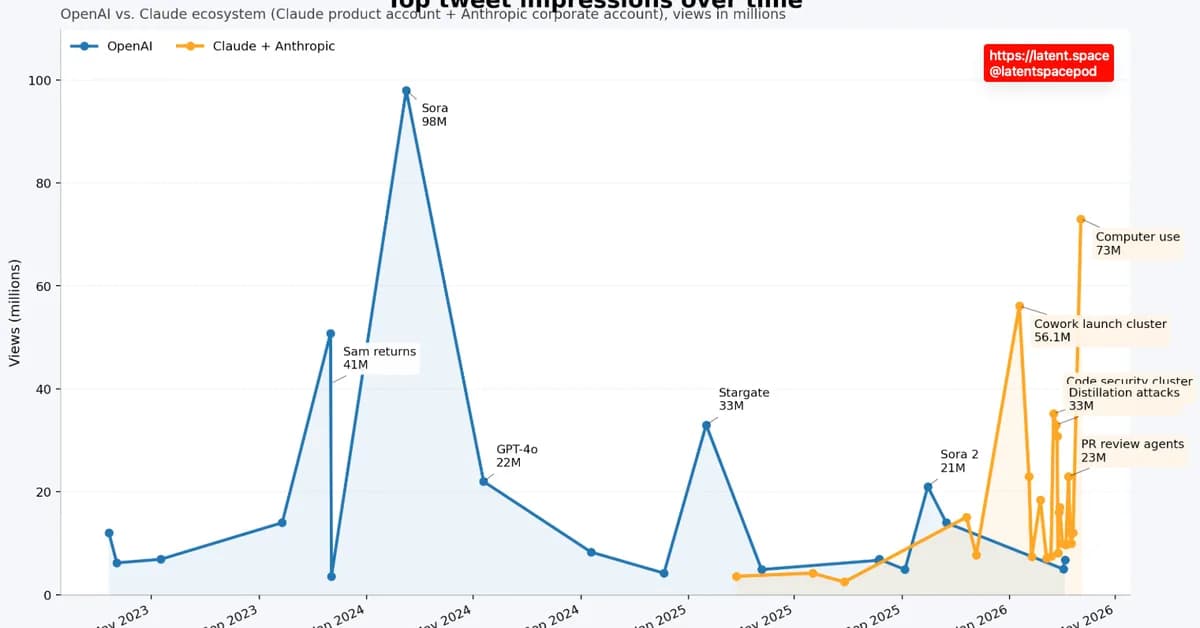Image resolution: width=1200 pixels, height=628 pixels.
Task: Click the first blue OpenAI data point near 12M
Action: 109,533
